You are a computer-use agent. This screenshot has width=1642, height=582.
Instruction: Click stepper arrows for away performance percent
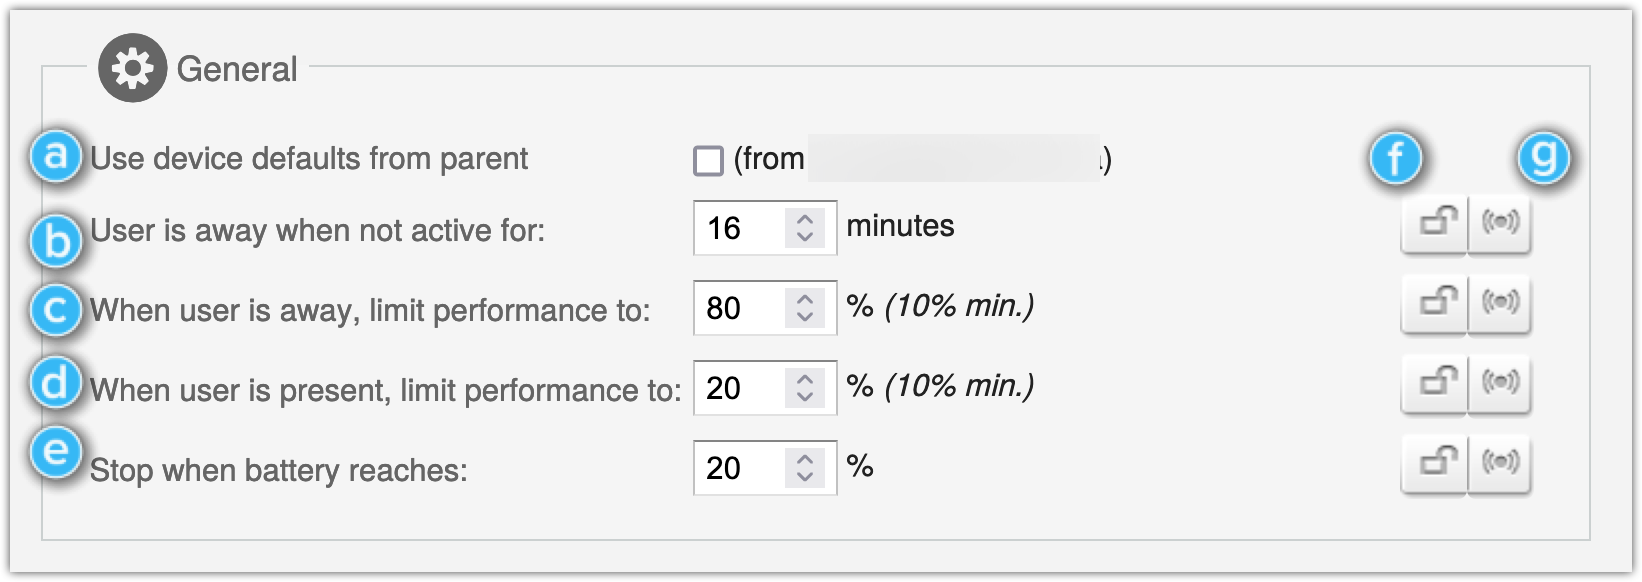(804, 308)
